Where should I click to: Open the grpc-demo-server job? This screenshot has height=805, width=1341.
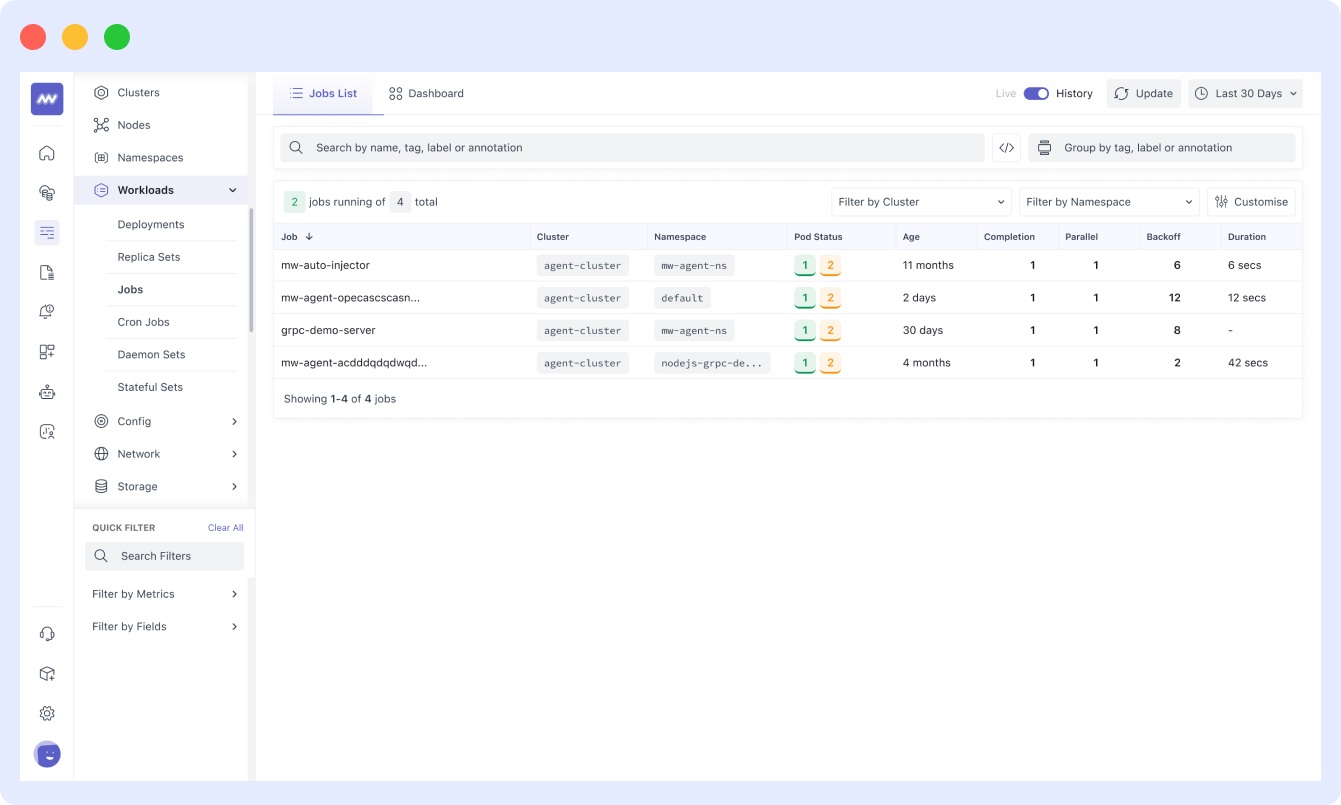pyautogui.click(x=328, y=331)
